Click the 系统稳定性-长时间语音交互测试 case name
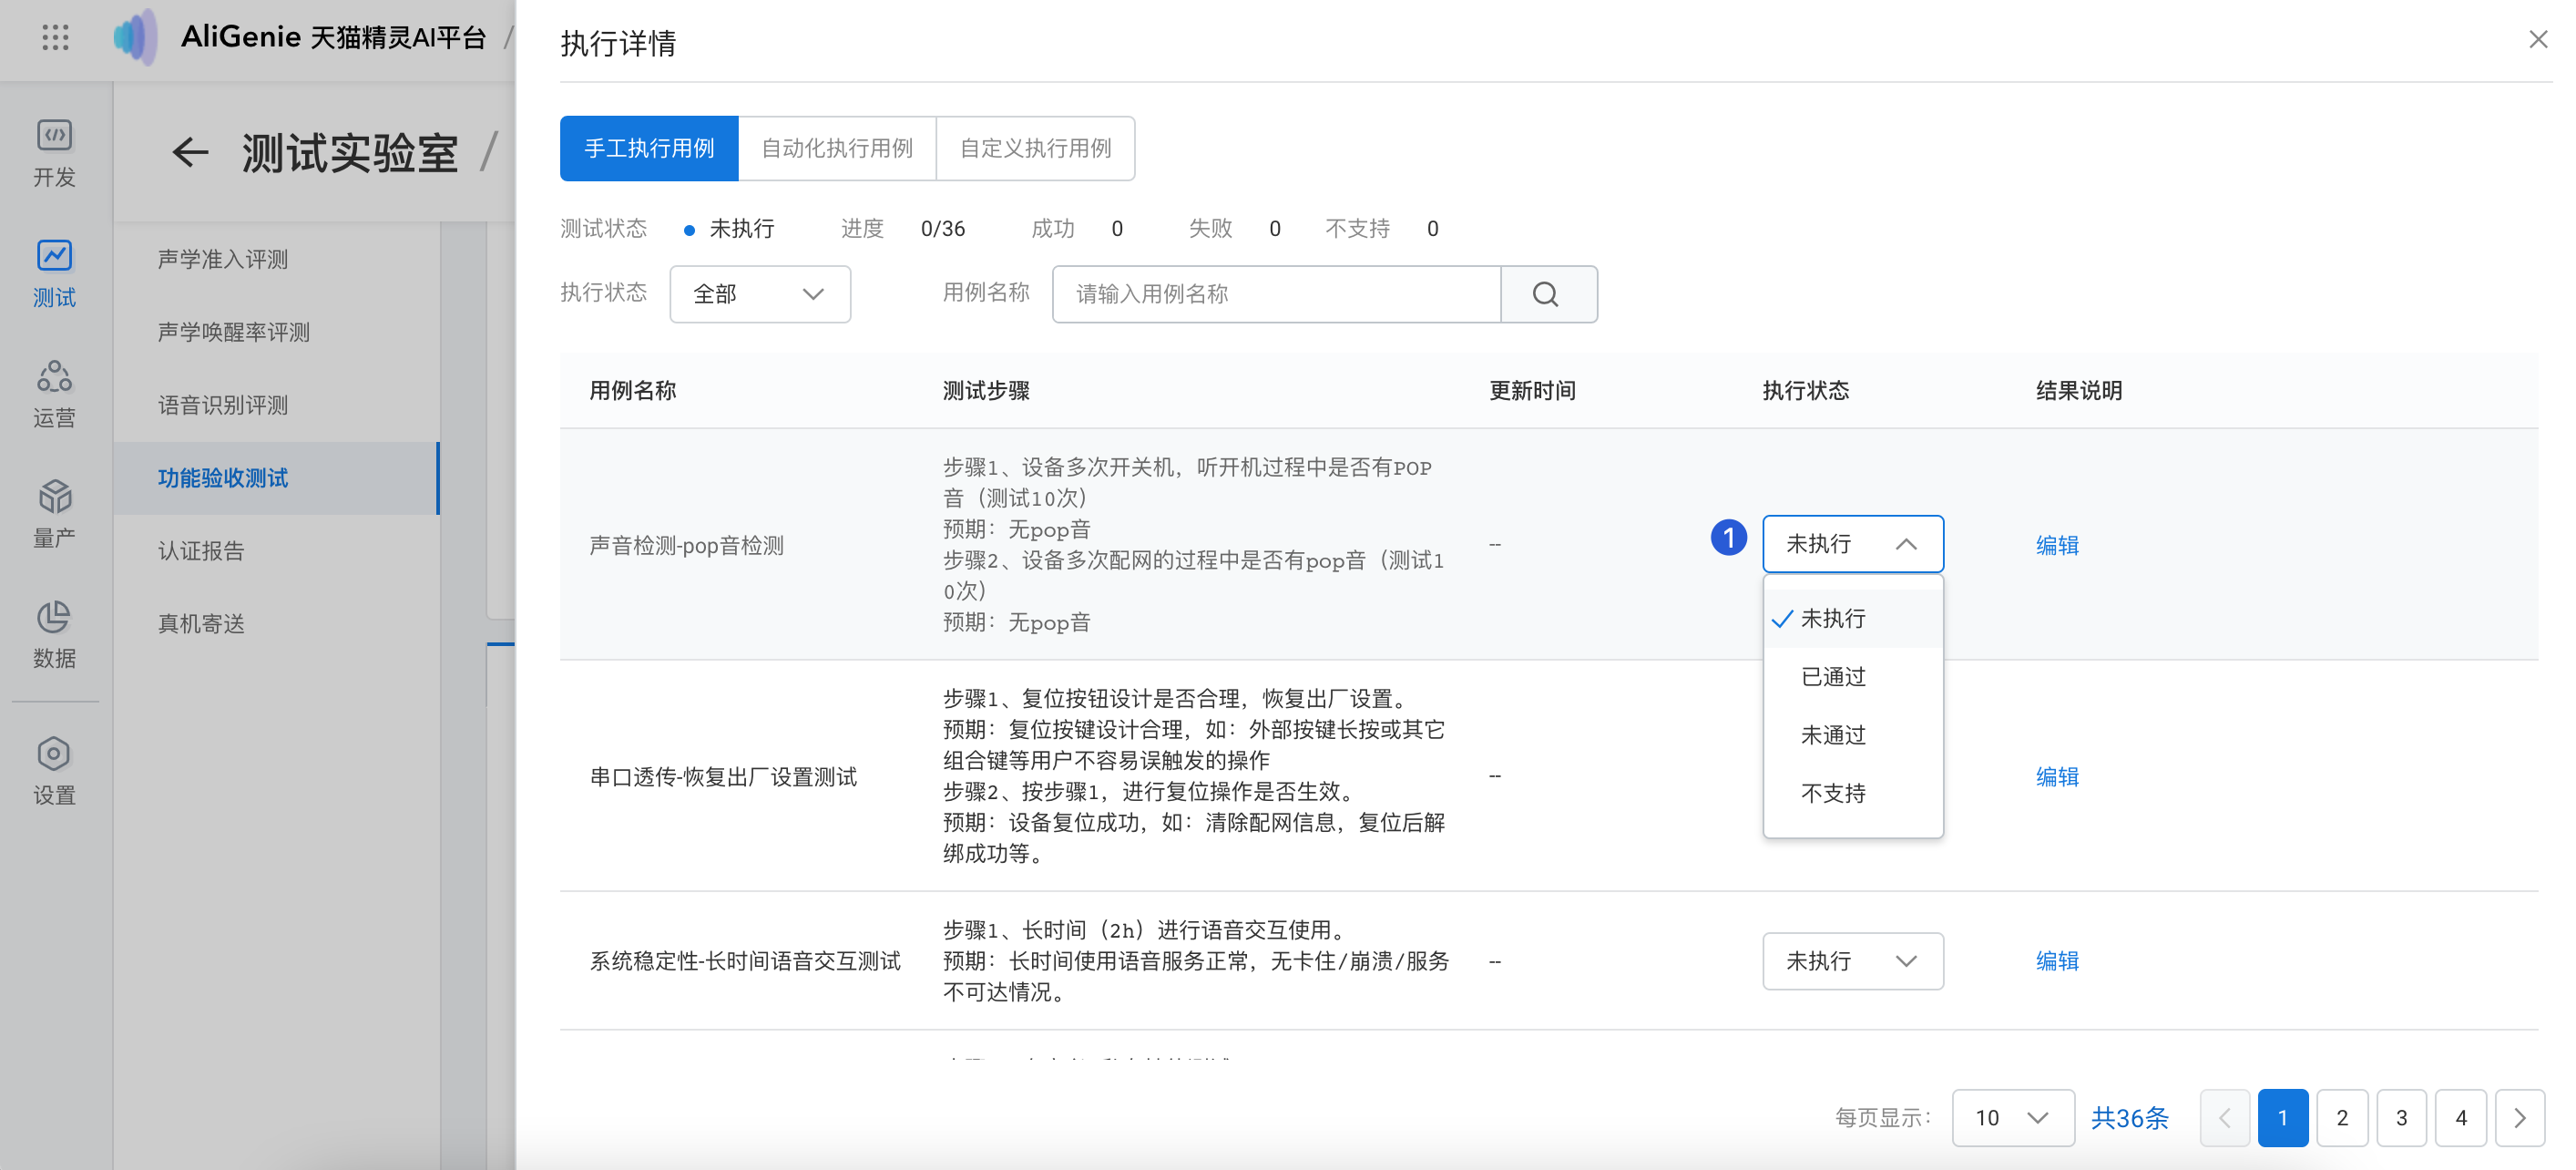Screen dimensions: 2576x1170 (745, 961)
